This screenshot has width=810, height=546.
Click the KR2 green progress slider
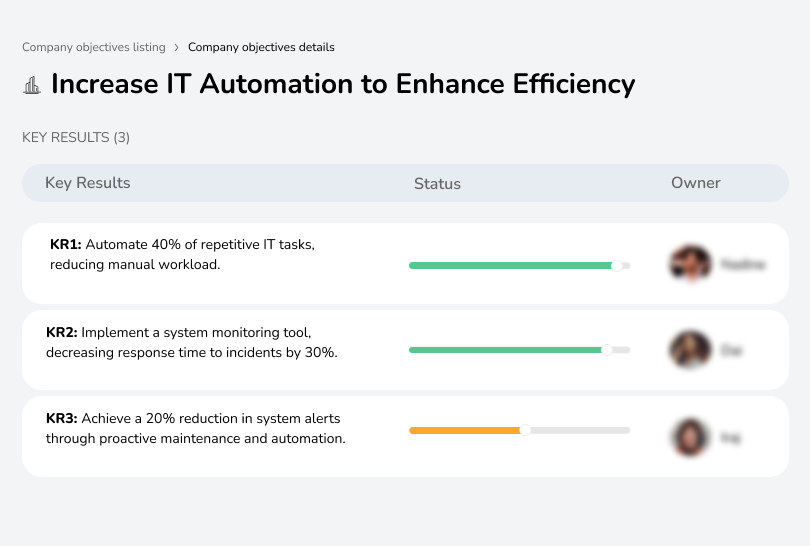519,350
